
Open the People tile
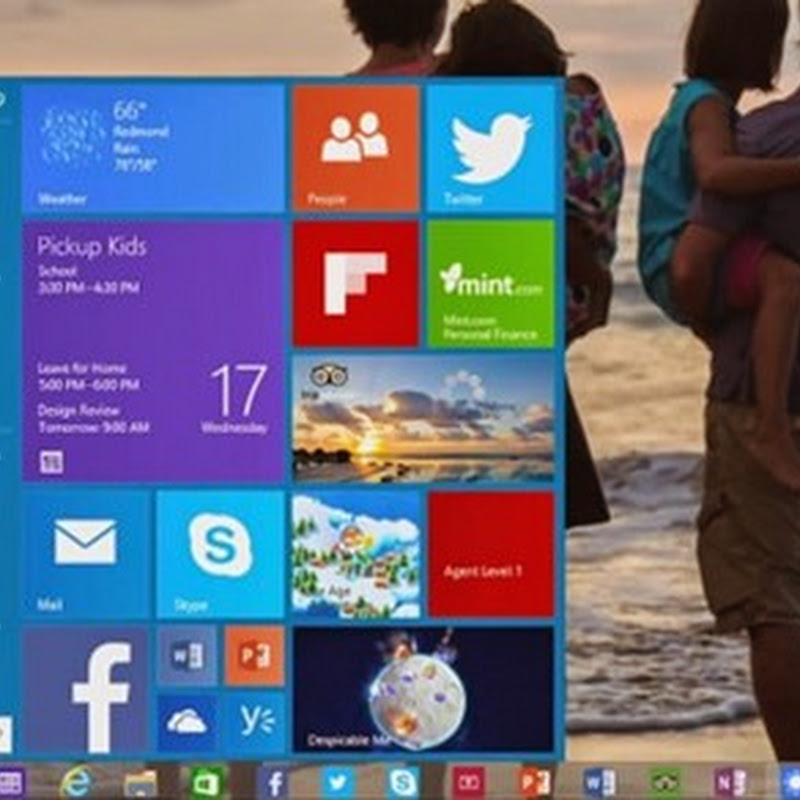(x=355, y=148)
